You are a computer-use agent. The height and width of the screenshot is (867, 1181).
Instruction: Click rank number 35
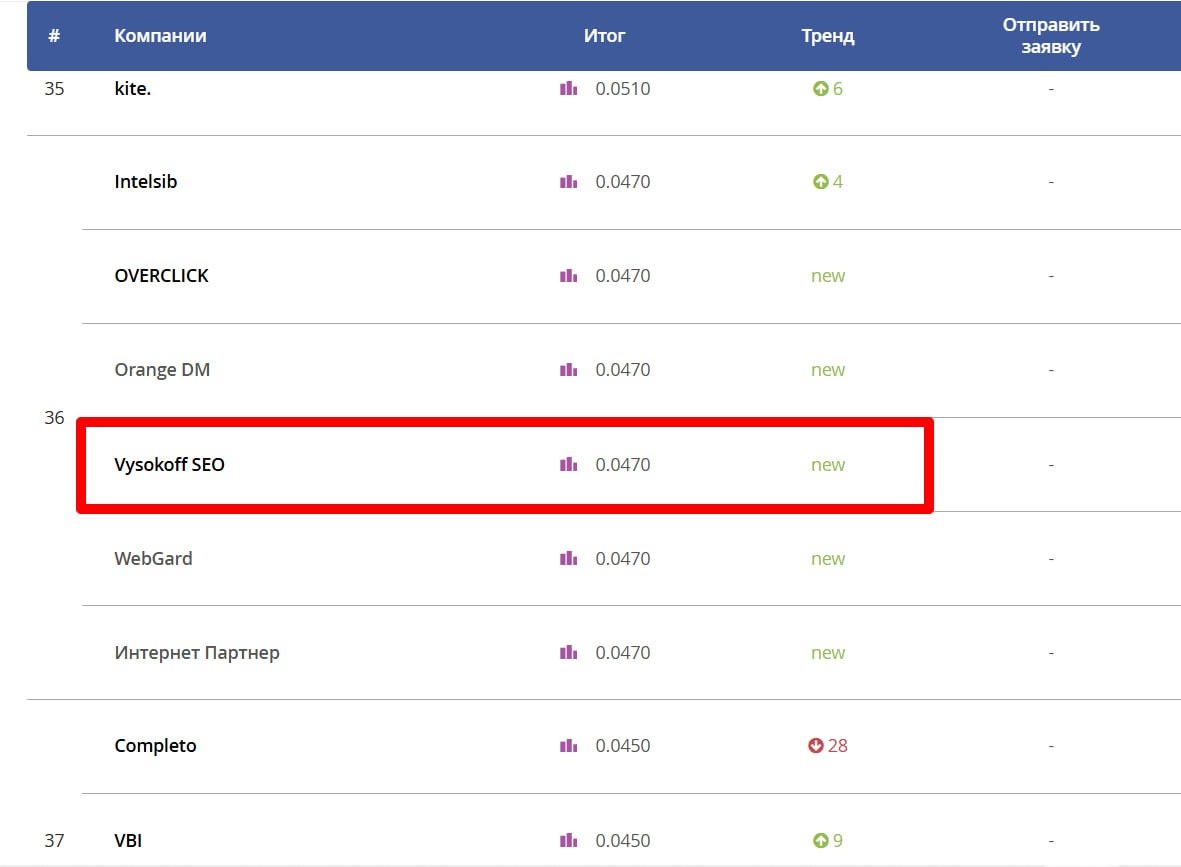point(54,89)
